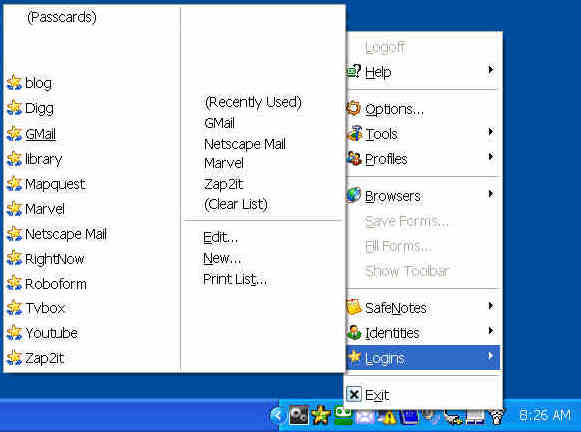Choose Print List... in logins menu
Viewport: 581px width, 432px height.
pos(235,279)
